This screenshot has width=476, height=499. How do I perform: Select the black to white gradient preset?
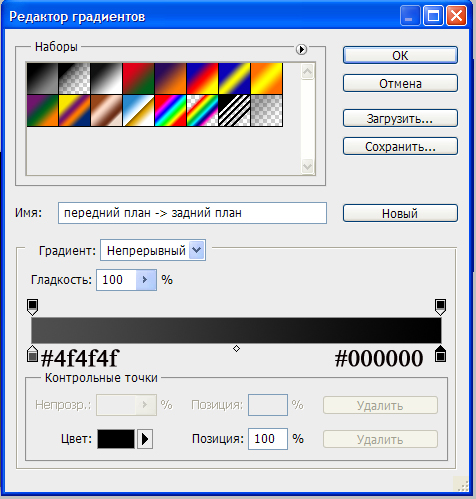point(106,79)
